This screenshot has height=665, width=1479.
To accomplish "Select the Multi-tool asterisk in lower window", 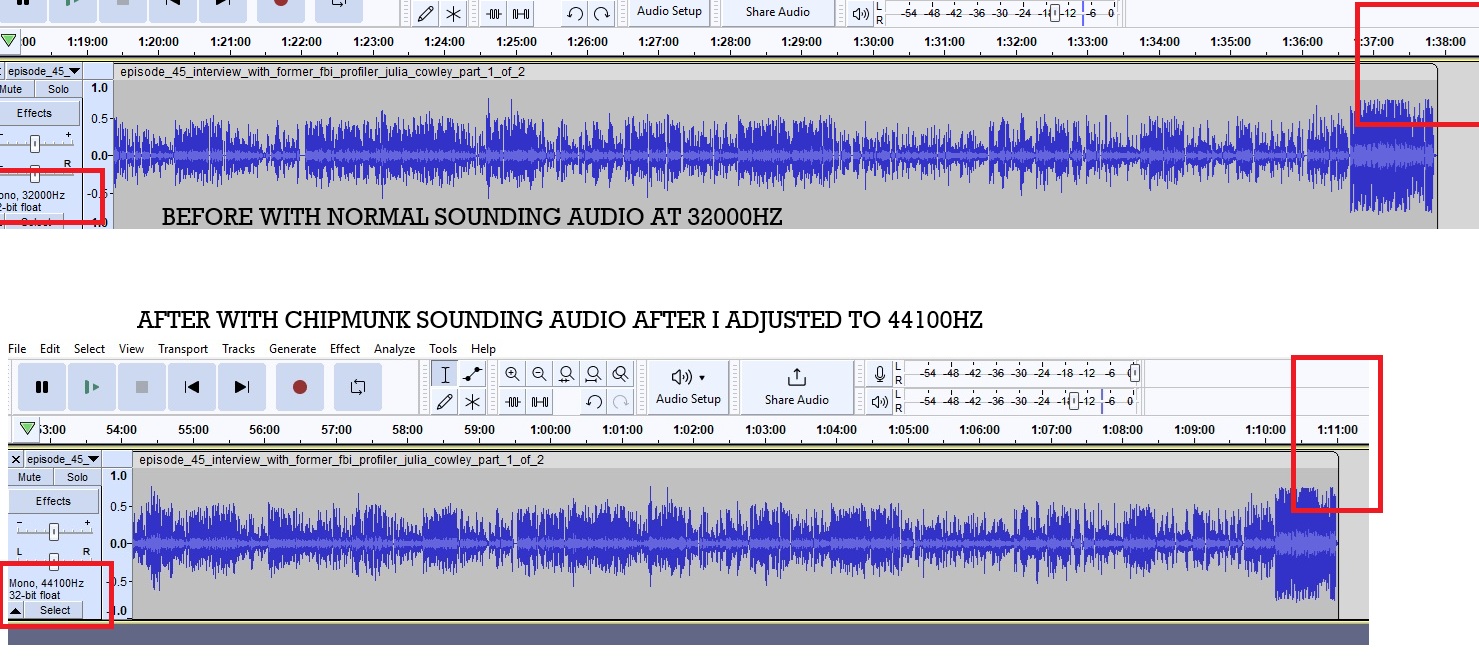I will click(472, 401).
